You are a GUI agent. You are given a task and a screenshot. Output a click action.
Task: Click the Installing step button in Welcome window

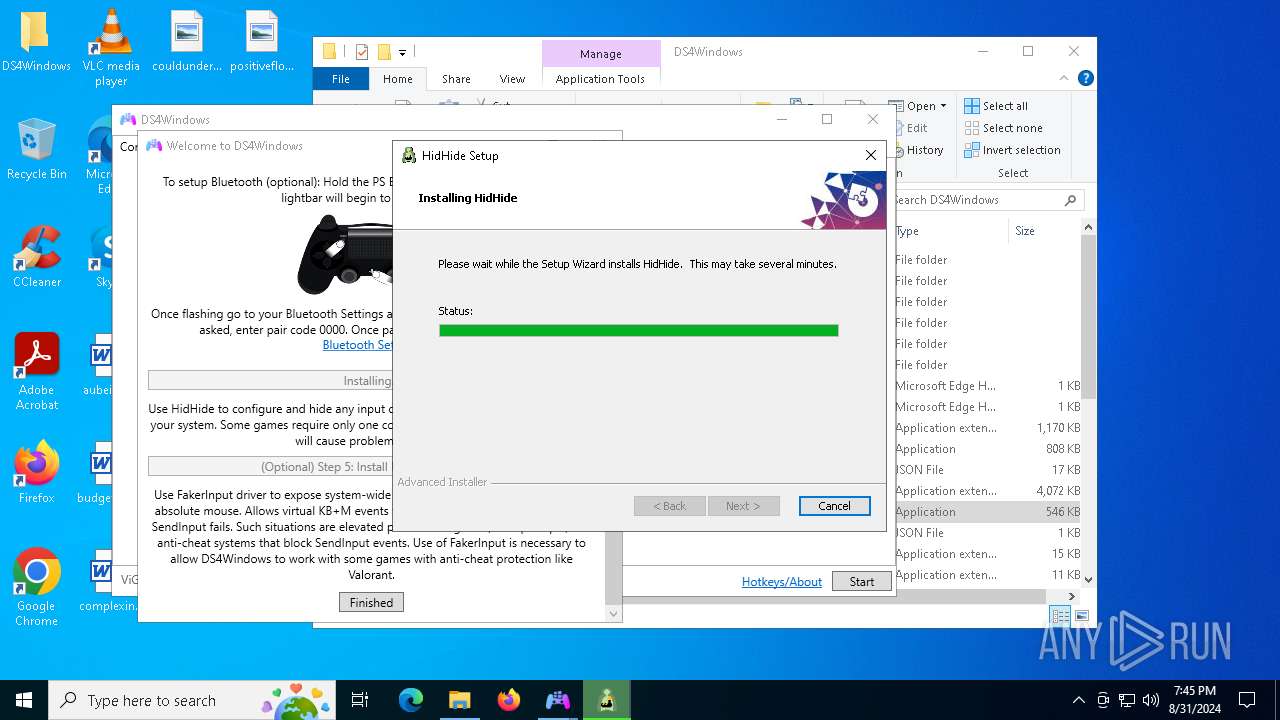click(x=270, y=381)
